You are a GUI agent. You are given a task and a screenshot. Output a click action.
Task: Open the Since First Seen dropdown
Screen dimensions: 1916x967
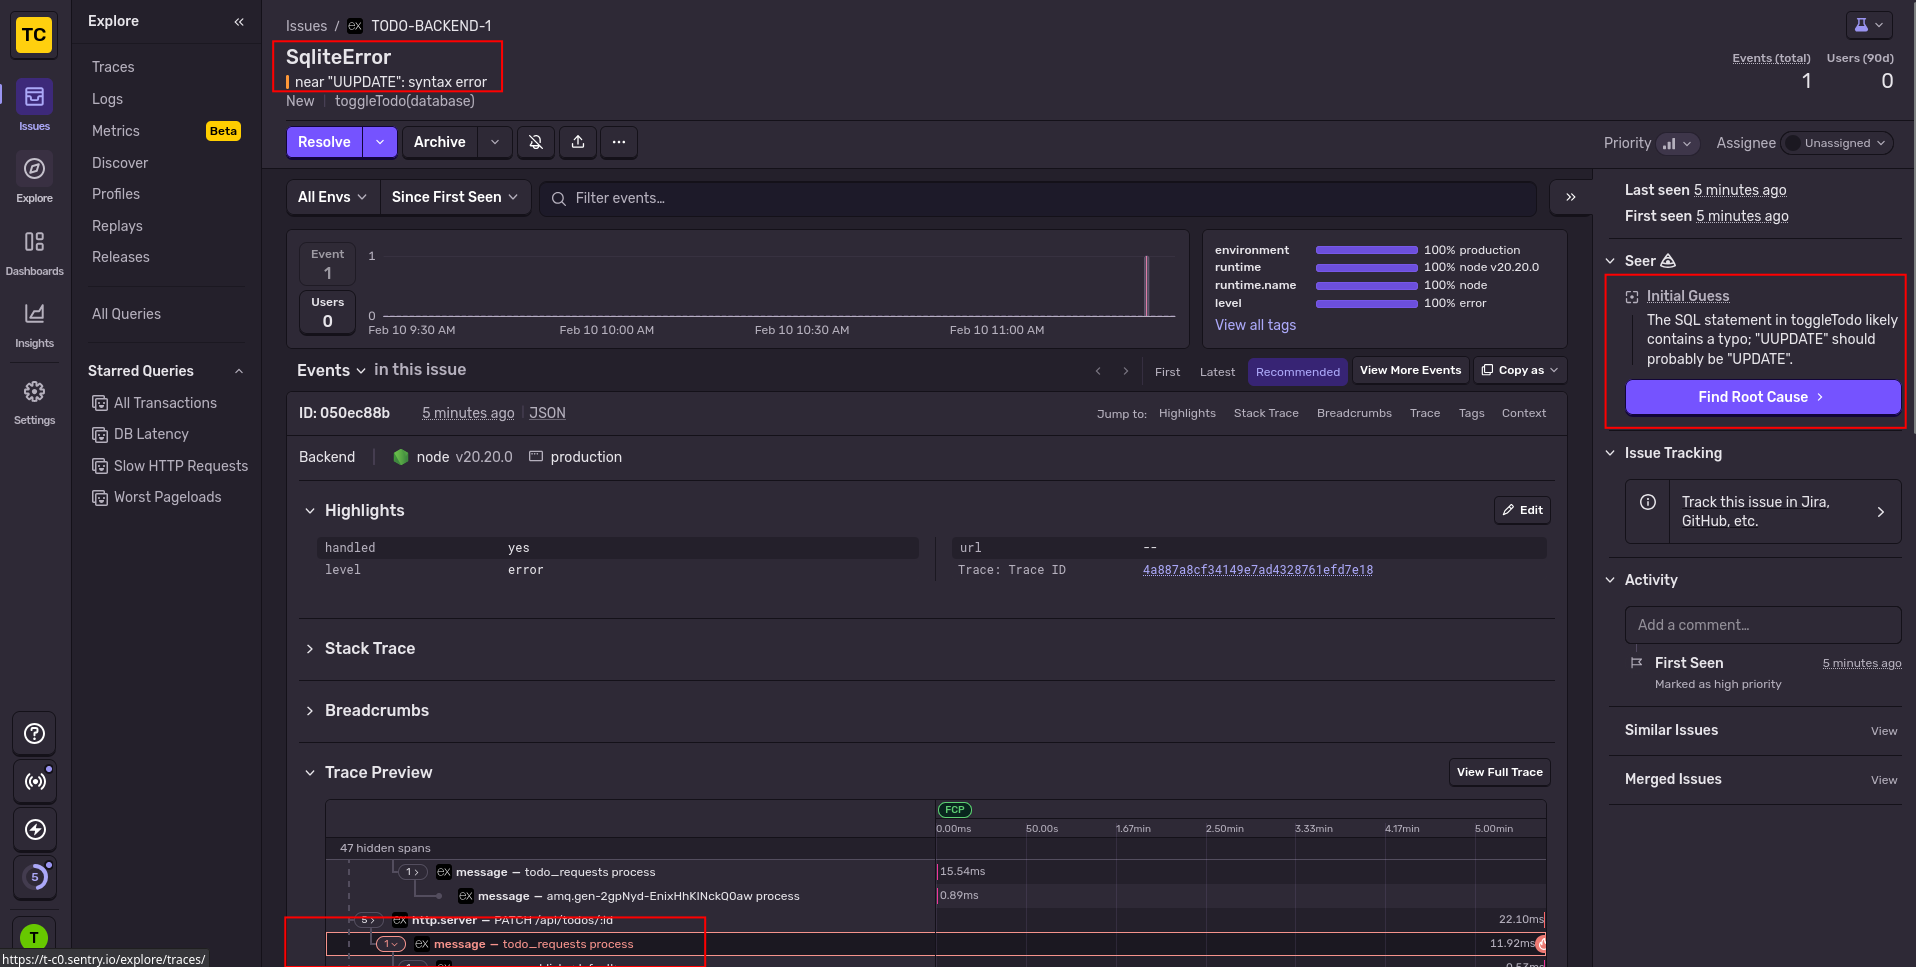455,197
